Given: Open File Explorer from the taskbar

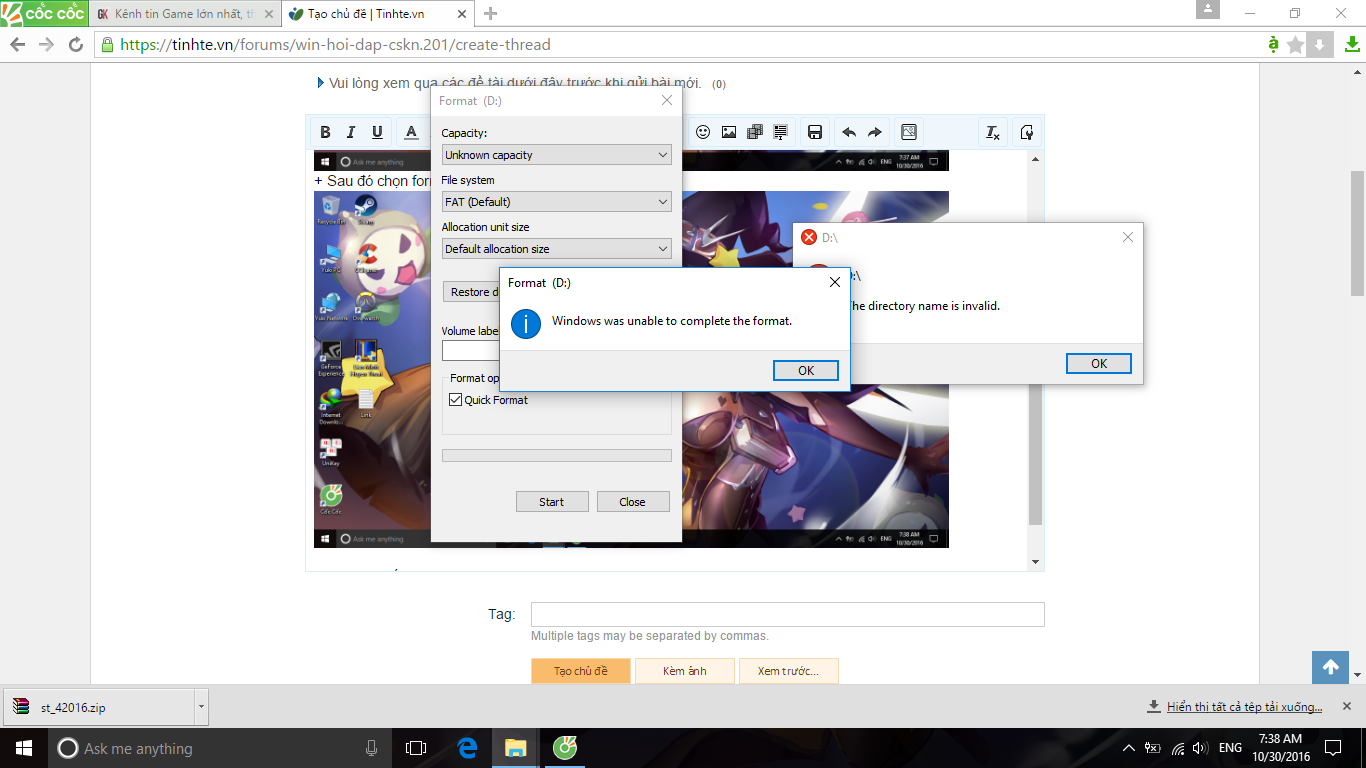Looking at the screenshot, I should pyautogui.click(x=515, y=748).
